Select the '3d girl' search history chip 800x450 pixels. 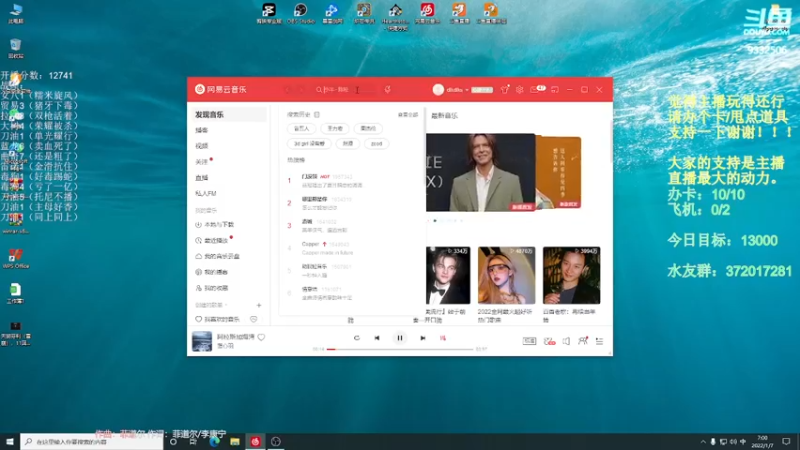pyautogui.click(x=309, y=144)
